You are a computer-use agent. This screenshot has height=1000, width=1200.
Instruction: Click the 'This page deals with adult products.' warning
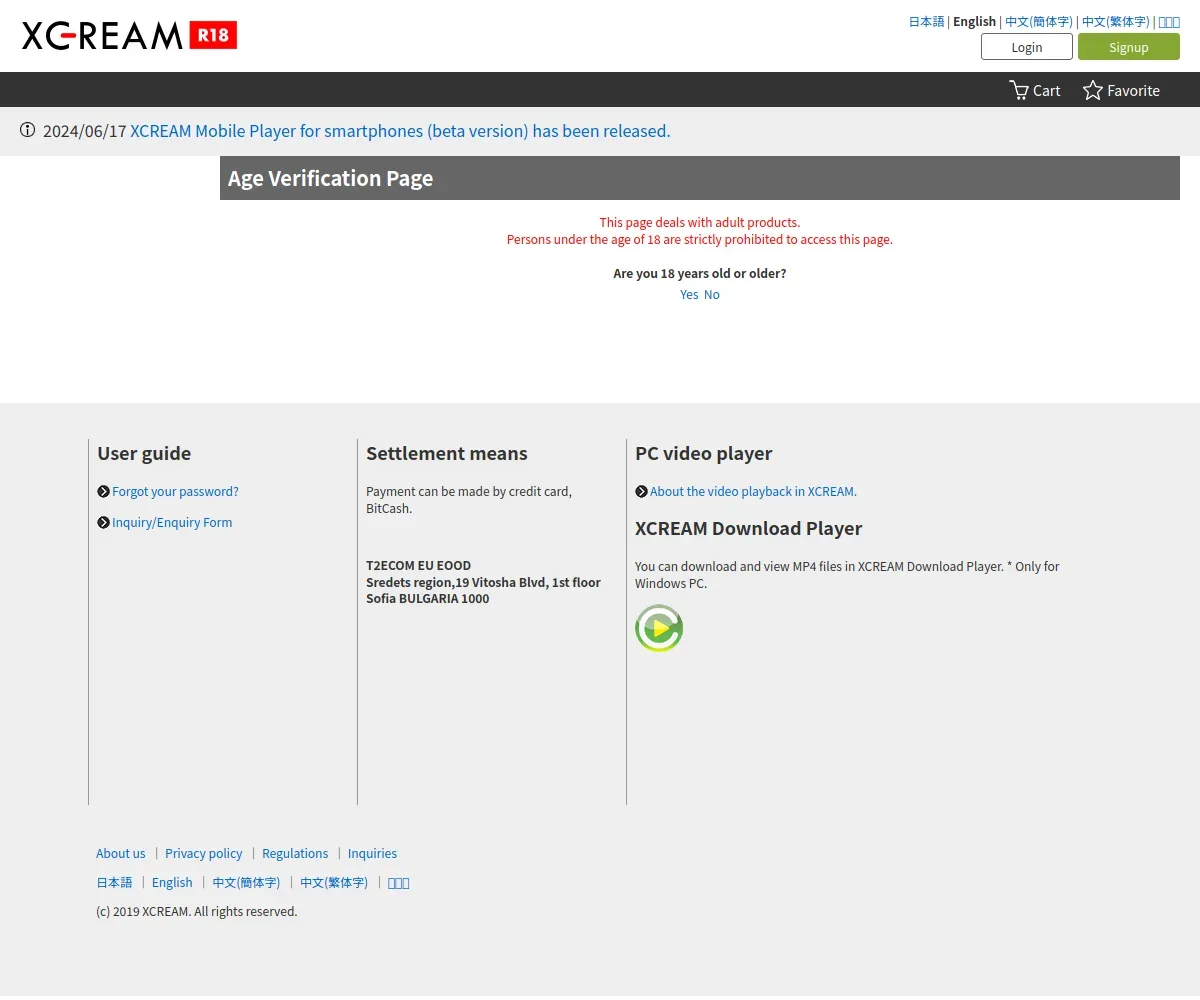tap(700, 222)
